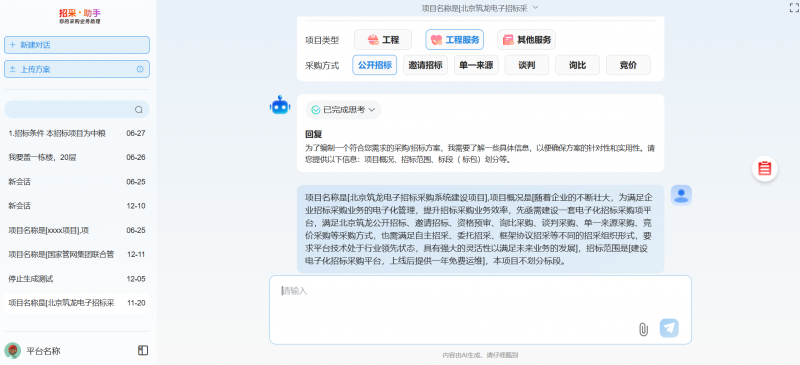This screenshot has height=365, width=800.
Task: Click the search magnifier icon in sidebar
Action: pos(139,109)
